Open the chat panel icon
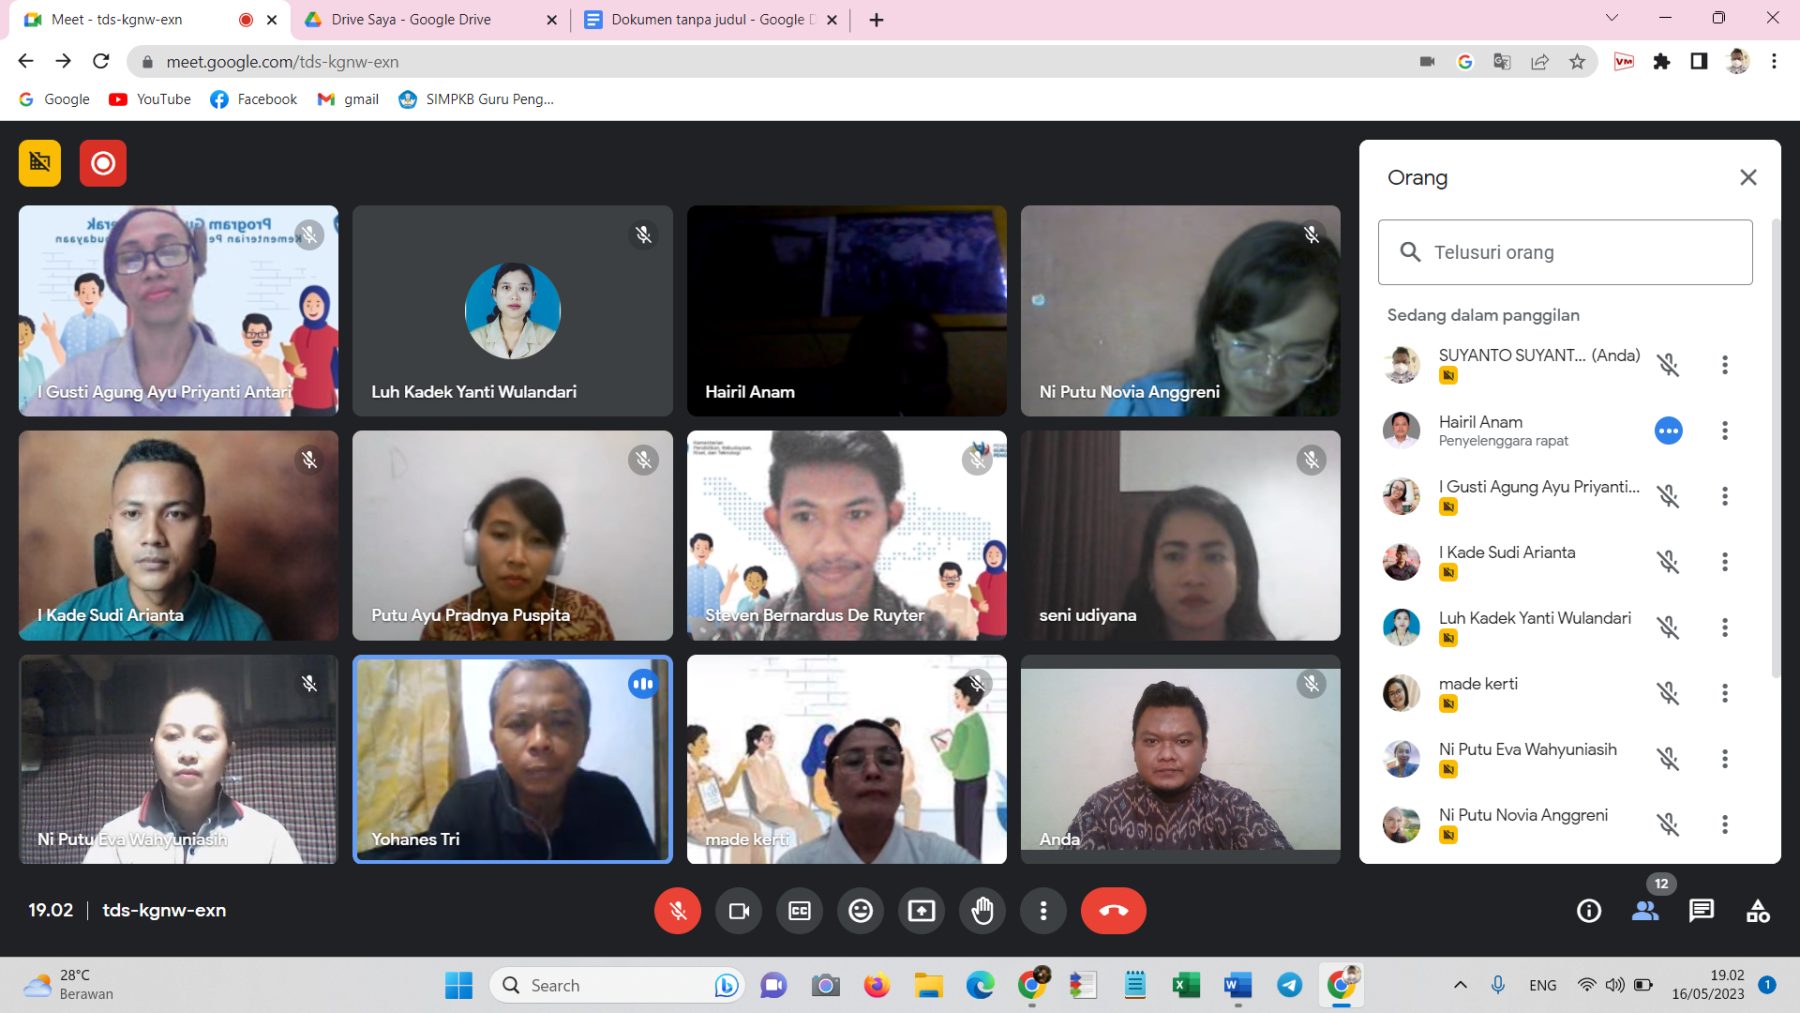The height and width of the screenshot is (1013, 1800). pyautogui.click(x=1701, y=910)
